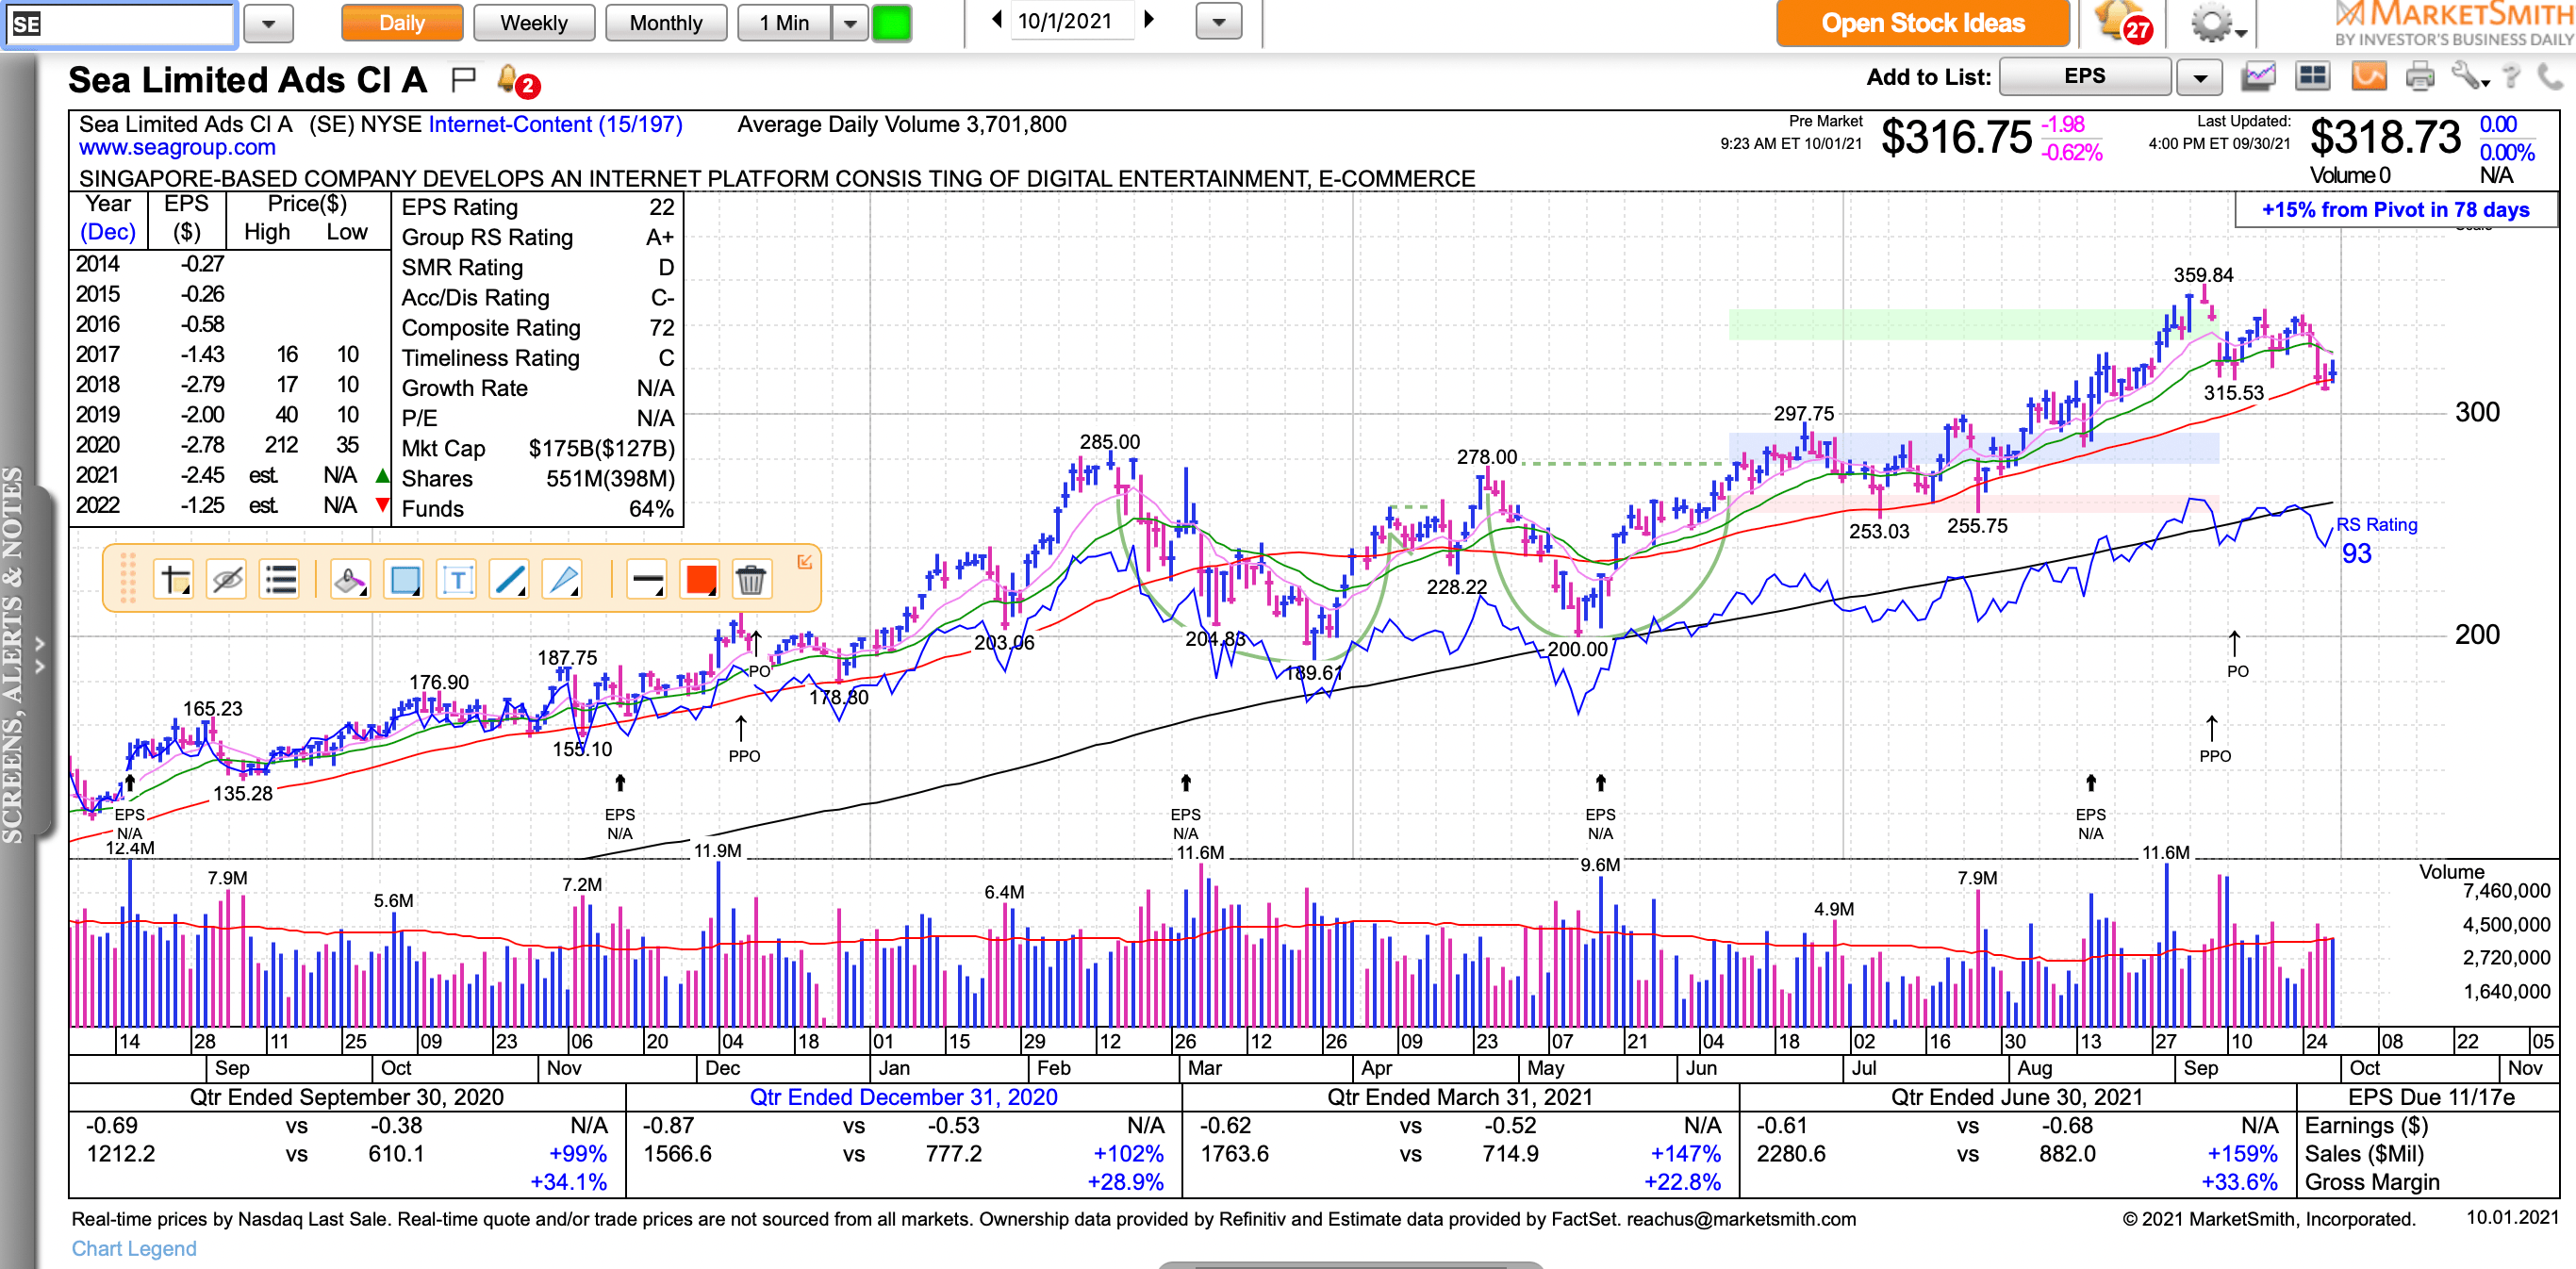The width and height of the screenshot is (2576, 1269).
Task: Click the Composite Rating row
Action: (538, 328)
